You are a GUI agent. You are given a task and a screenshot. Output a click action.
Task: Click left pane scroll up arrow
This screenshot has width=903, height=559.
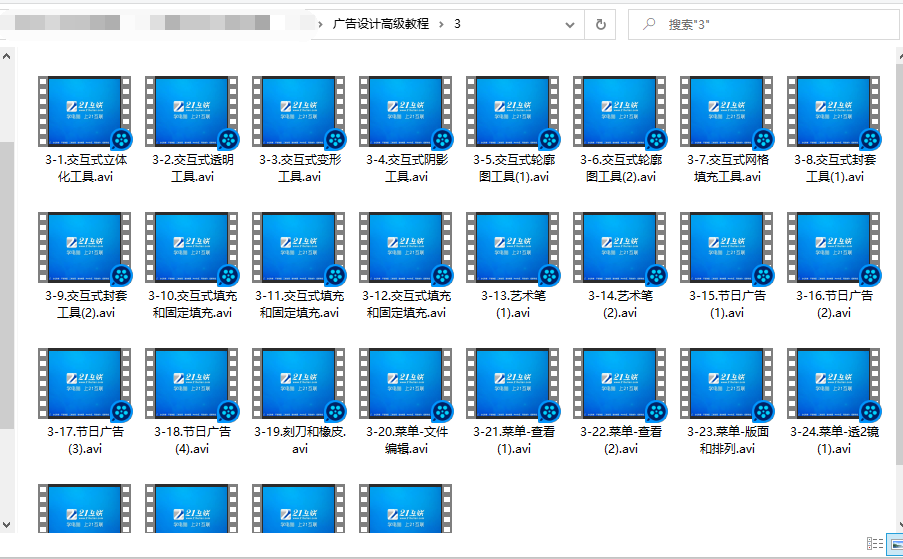tap(6, 56)
